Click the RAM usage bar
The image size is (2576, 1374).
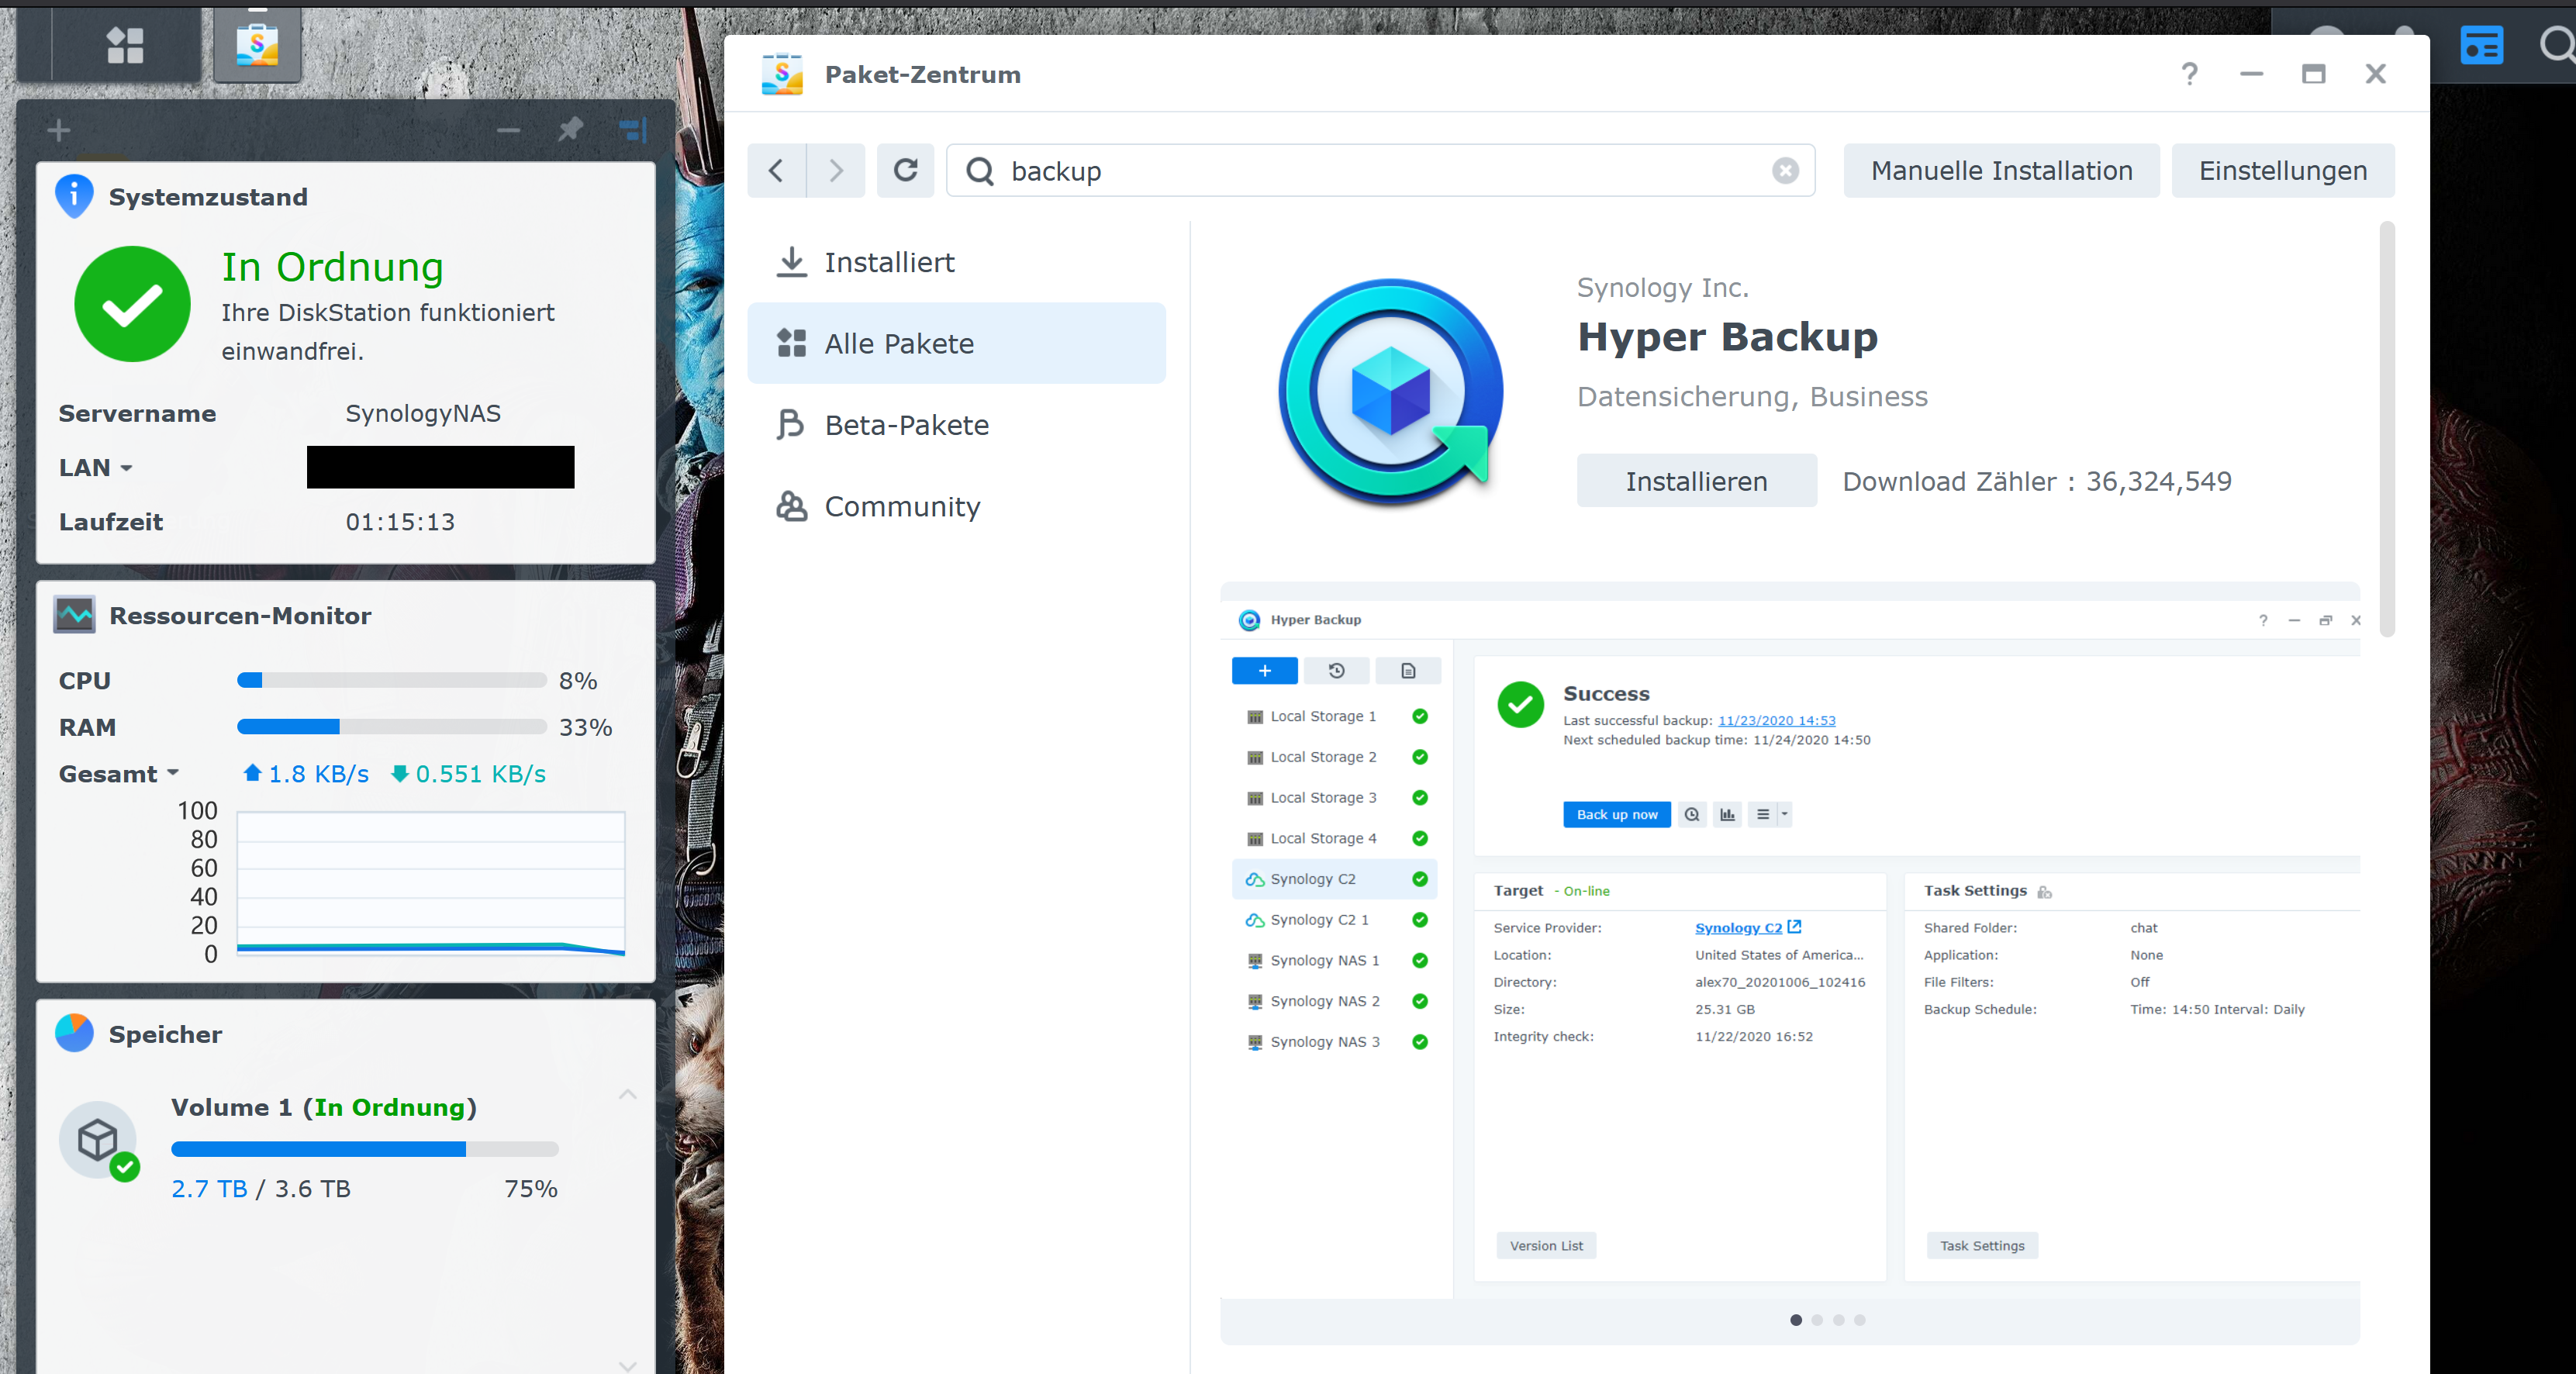tap(391, 727)
